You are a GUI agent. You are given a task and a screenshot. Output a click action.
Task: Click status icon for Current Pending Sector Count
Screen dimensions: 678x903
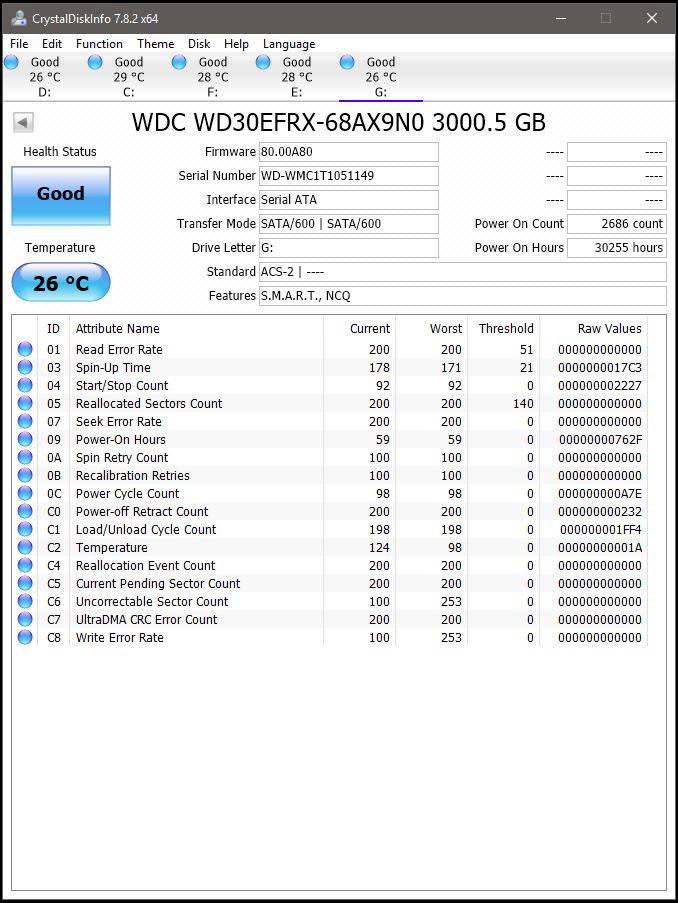pos(25,583)
